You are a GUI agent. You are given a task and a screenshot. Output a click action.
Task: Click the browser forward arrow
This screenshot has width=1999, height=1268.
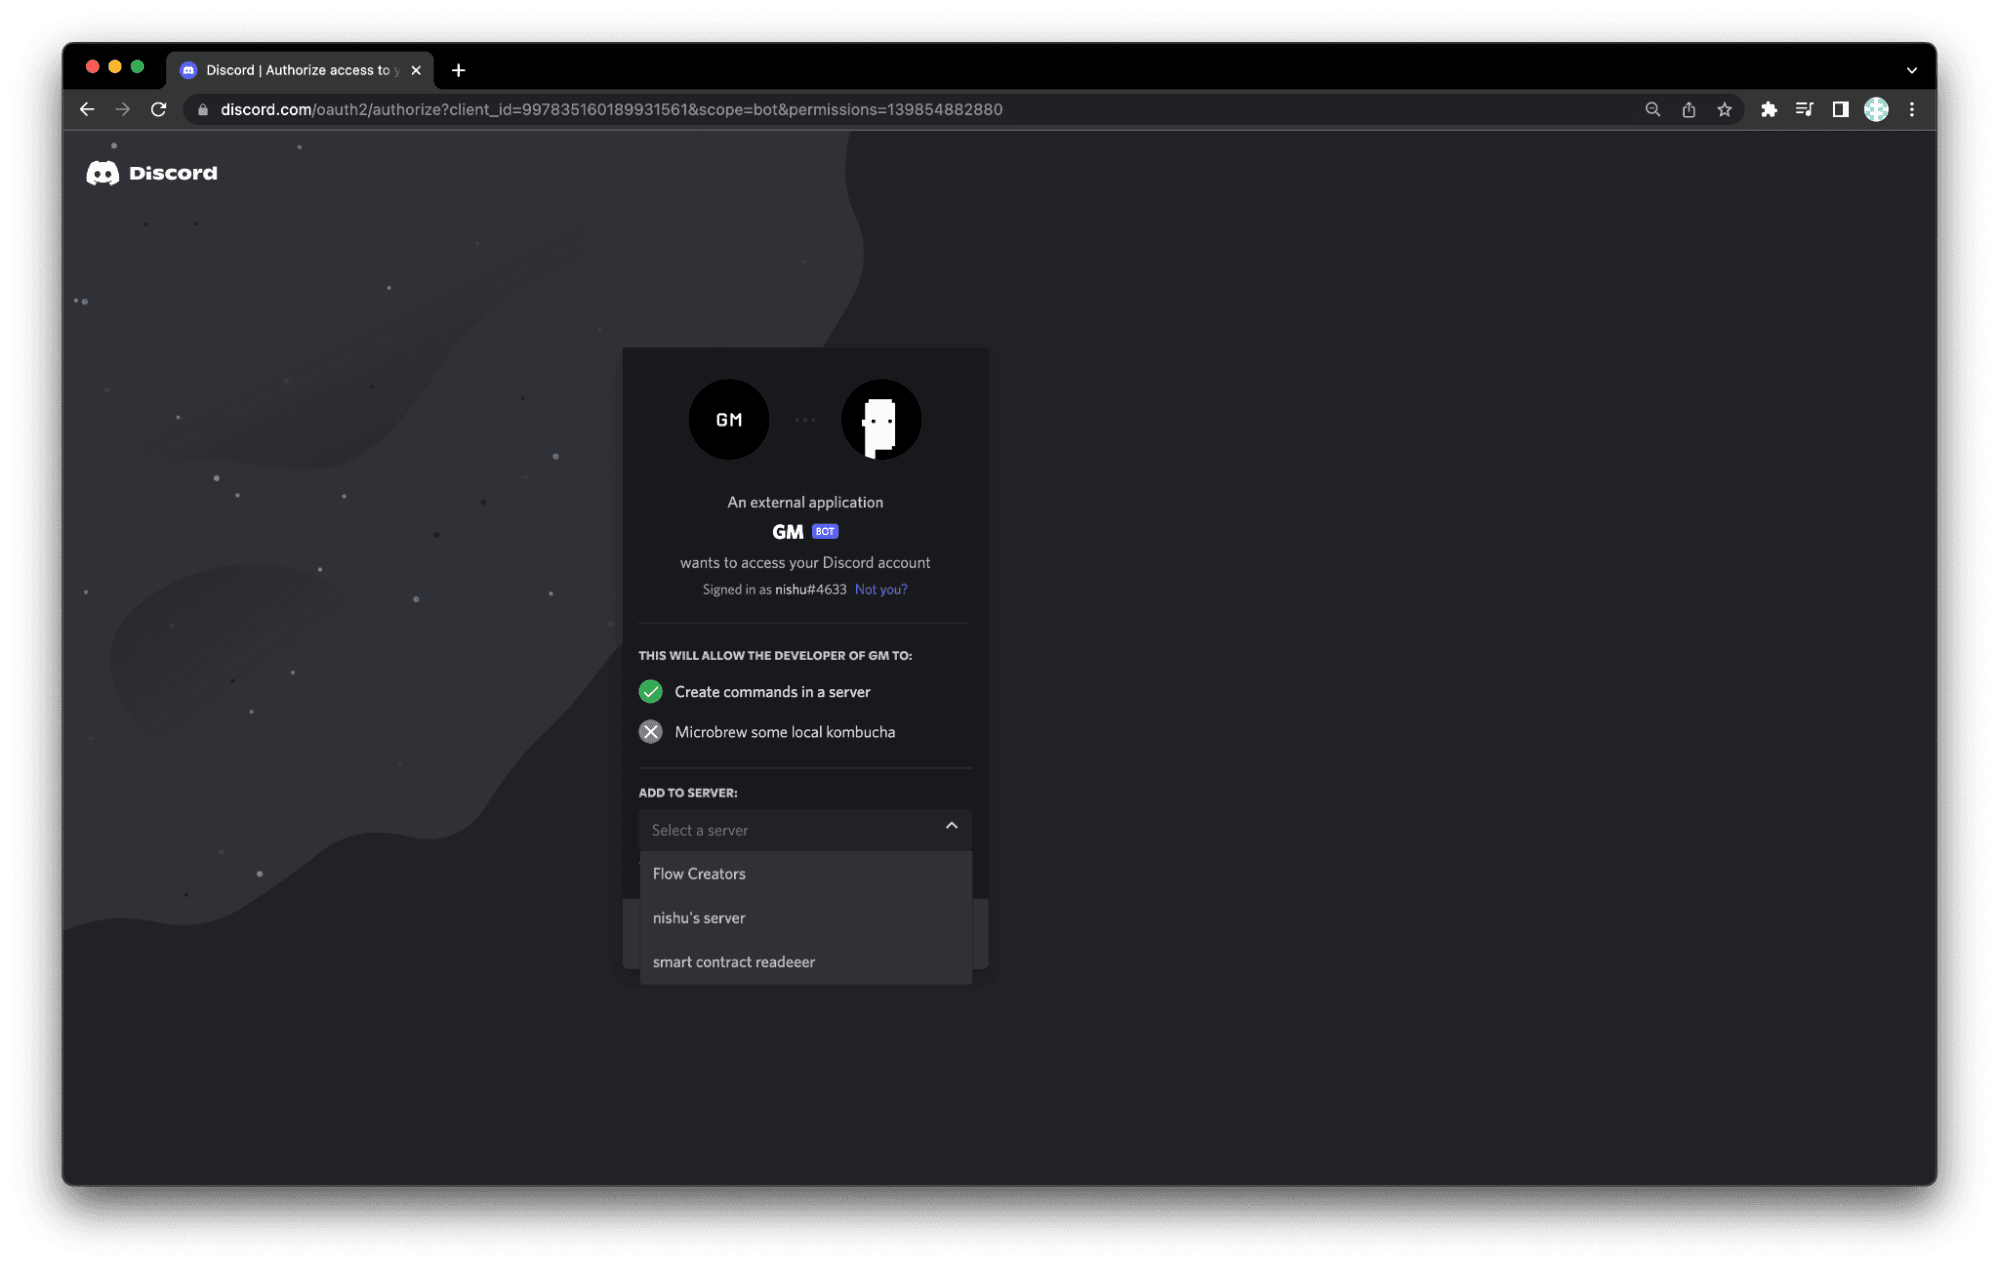click(x=123, y=109)
